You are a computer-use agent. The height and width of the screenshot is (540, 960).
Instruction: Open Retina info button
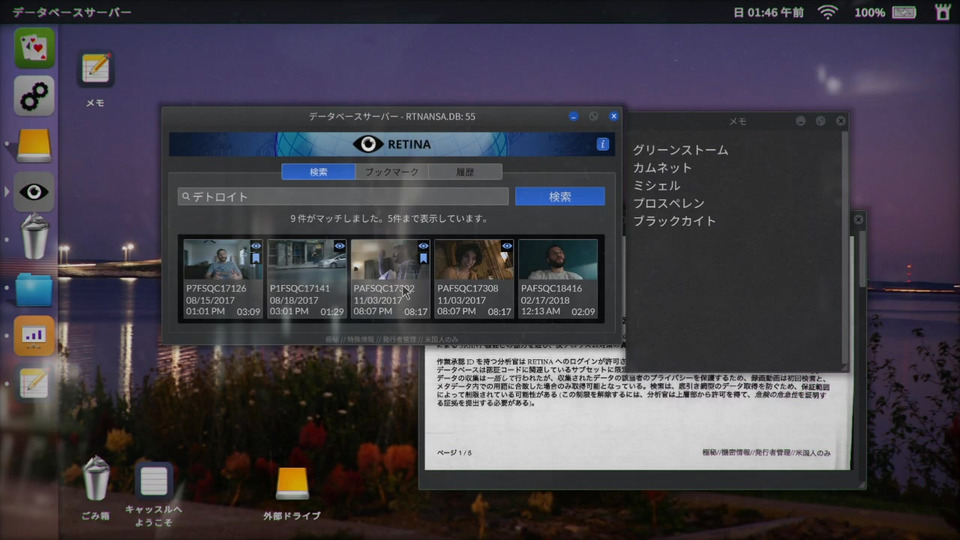click(x=602, y=144)
